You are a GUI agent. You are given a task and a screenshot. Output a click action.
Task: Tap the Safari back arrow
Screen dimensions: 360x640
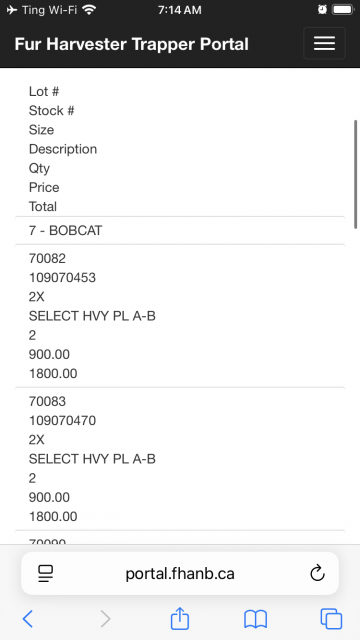pyautogui.click(x=28, y=619)
